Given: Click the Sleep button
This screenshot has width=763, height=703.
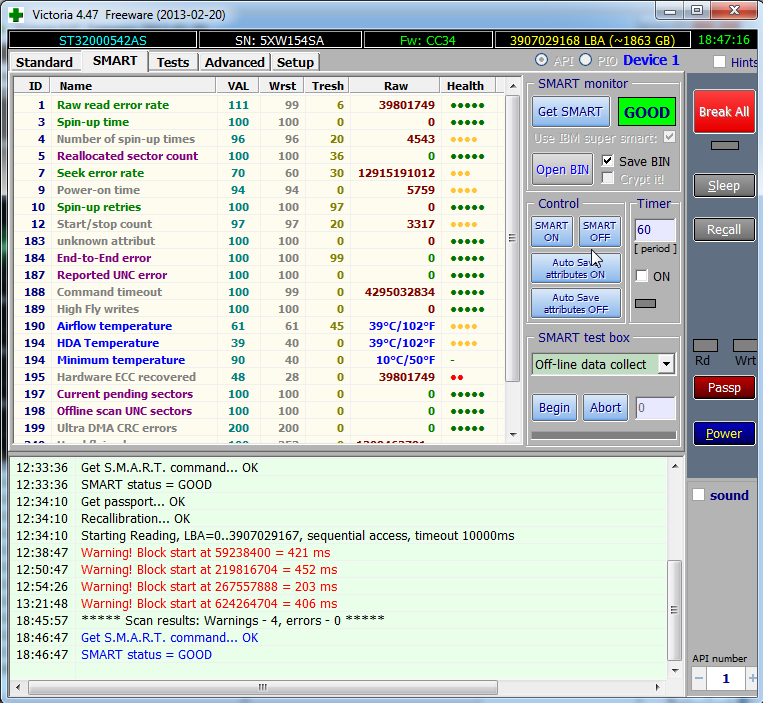Looking at the screenshot, I should 724,185.
